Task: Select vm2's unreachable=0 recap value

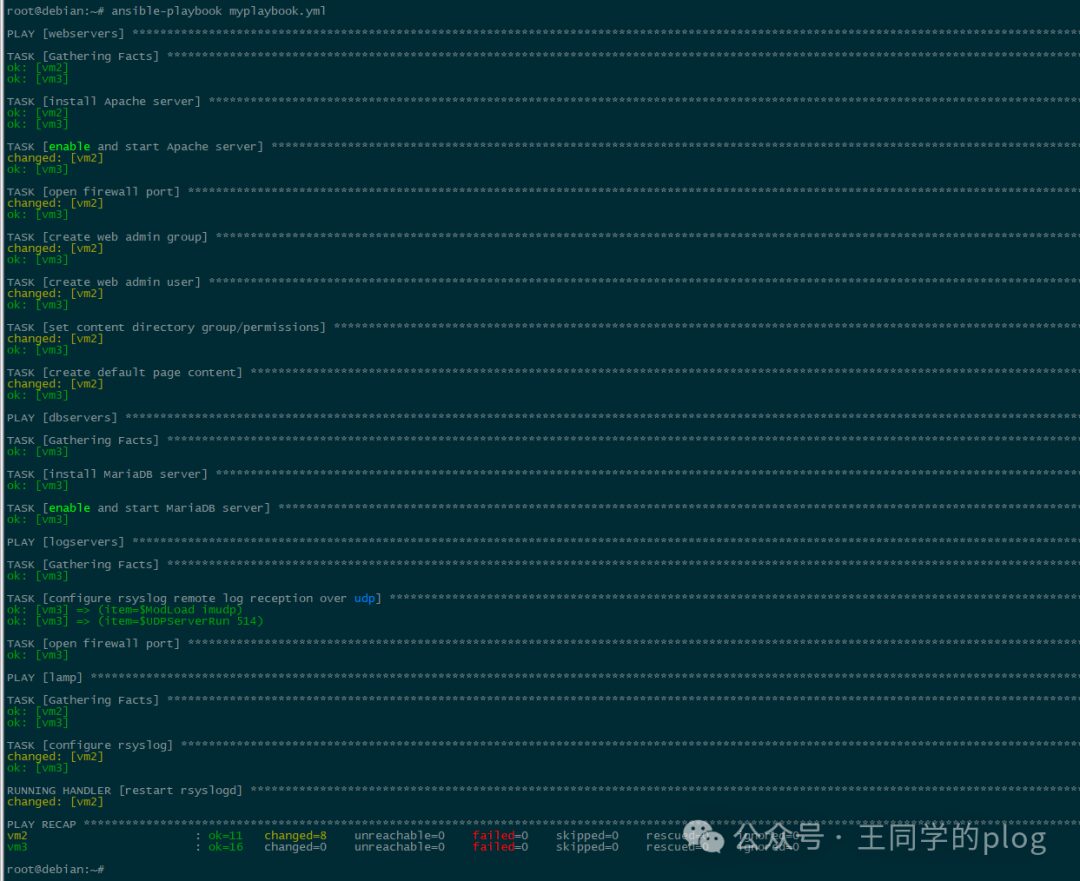Action: (x=399, y=836)
